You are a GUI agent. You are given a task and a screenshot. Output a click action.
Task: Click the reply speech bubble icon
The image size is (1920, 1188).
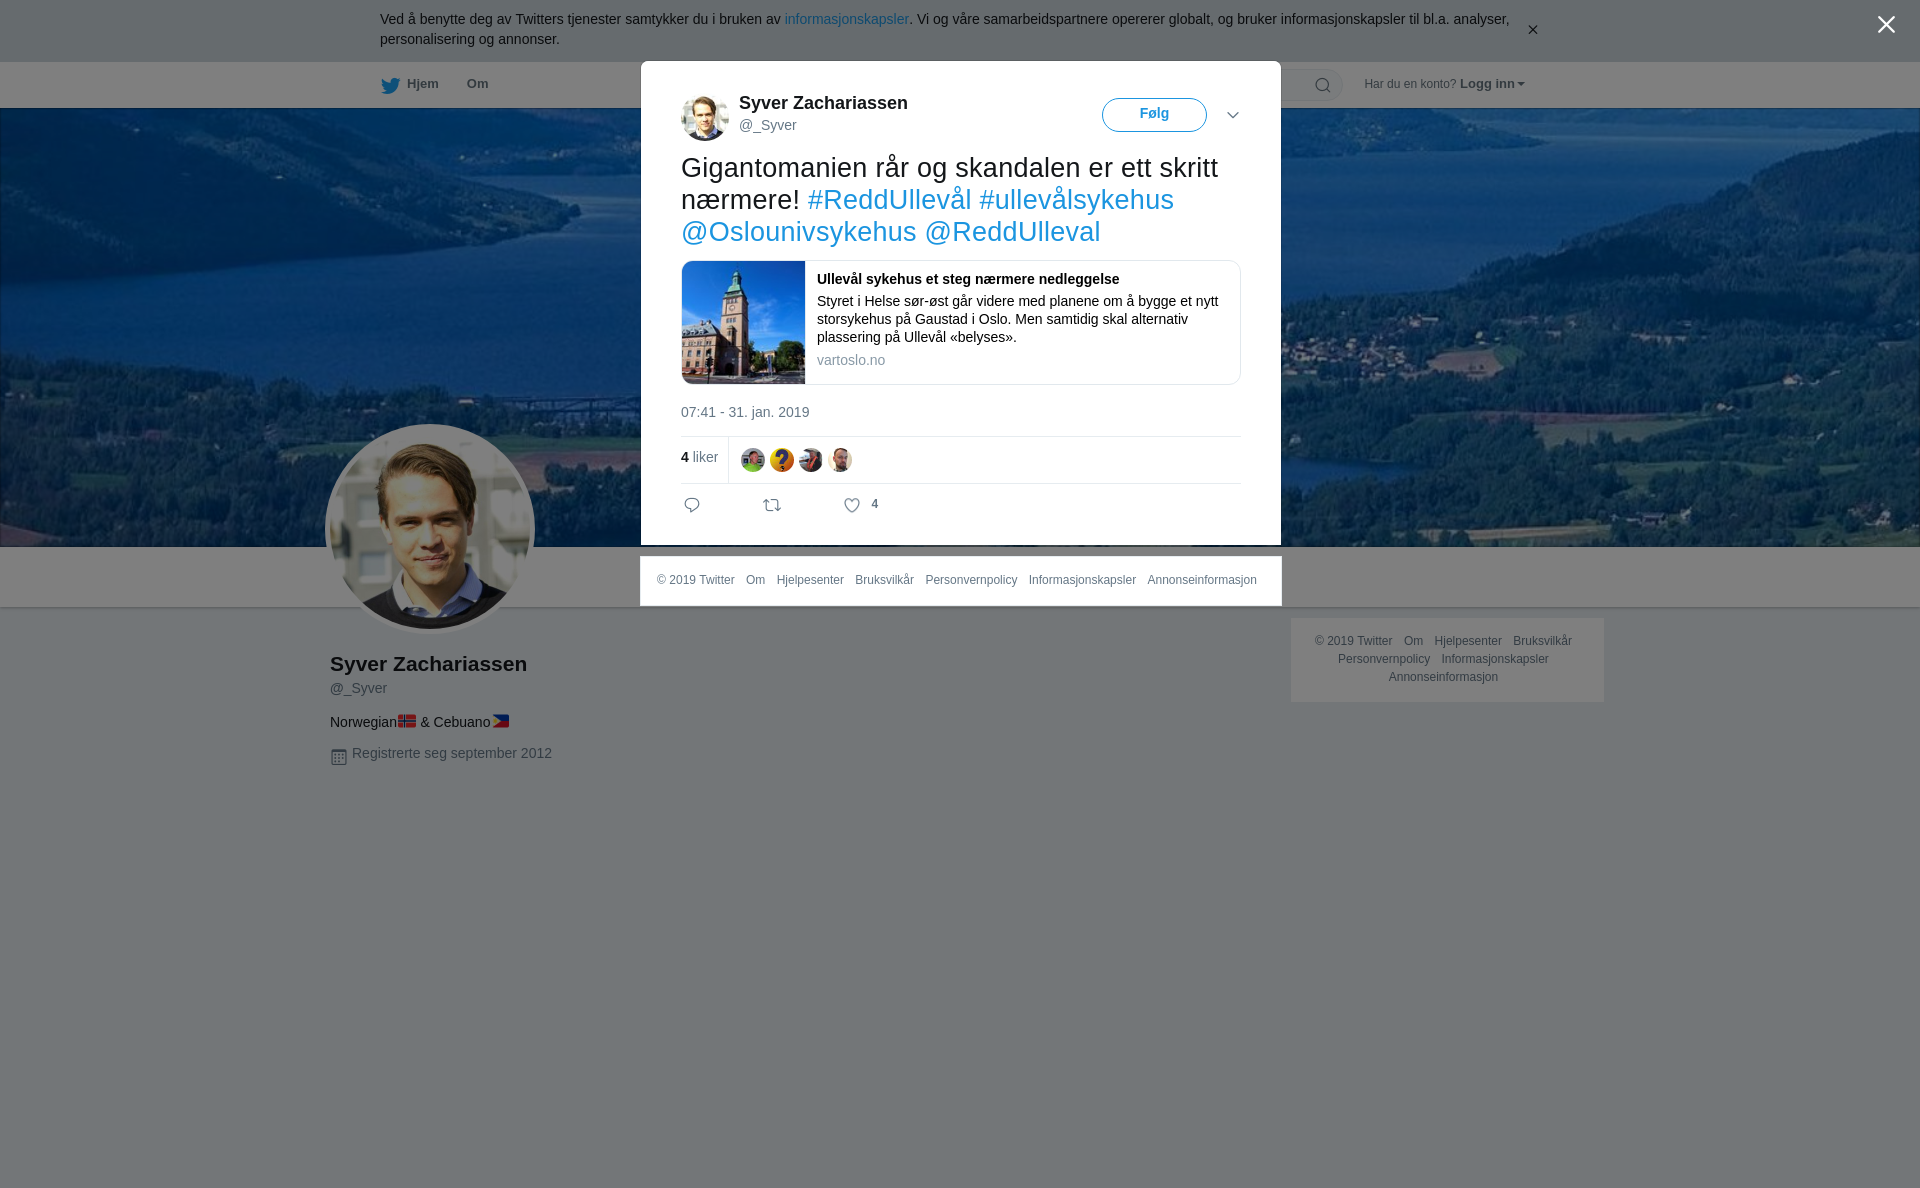(692, 505)
